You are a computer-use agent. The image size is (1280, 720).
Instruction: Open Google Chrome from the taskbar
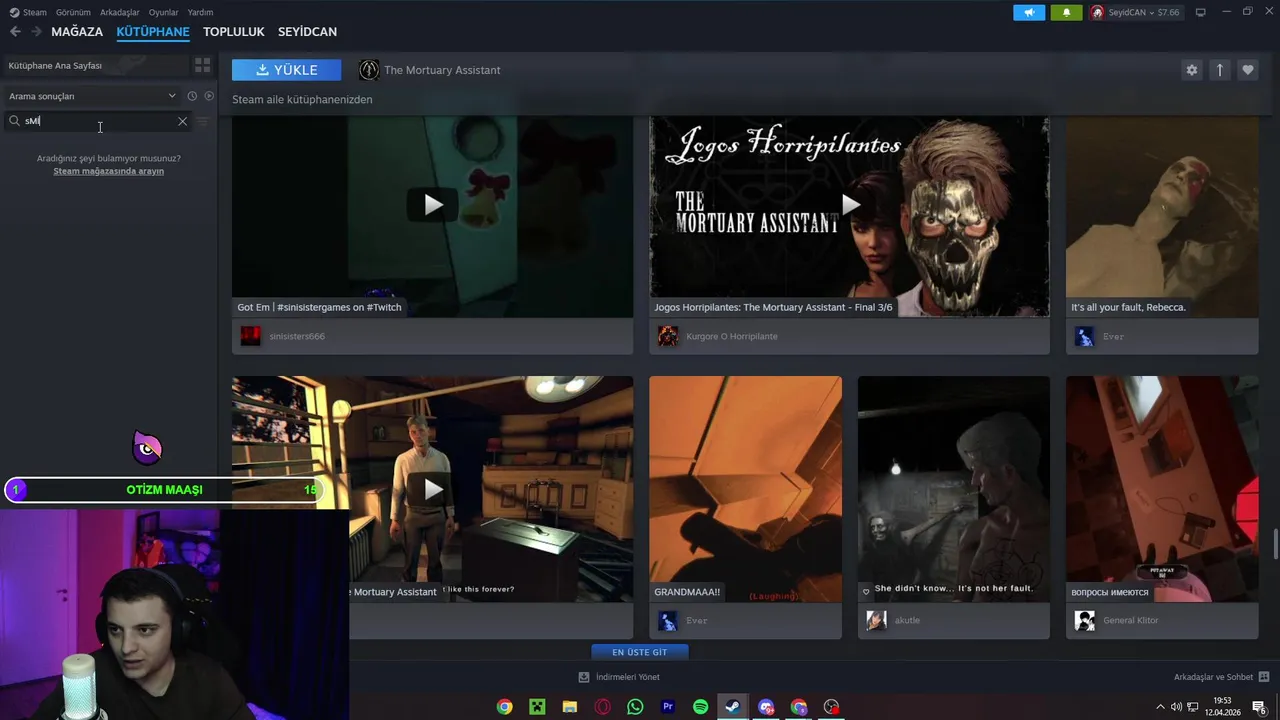click(x=505, y=707)
